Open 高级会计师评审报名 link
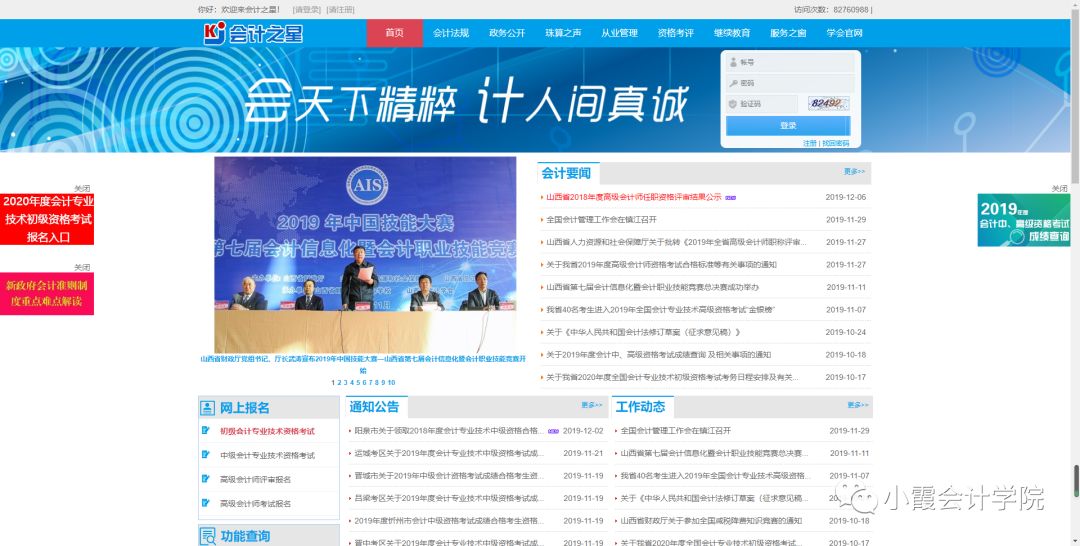The width and height of the screenshot is (1080, 546). (255, 479)
